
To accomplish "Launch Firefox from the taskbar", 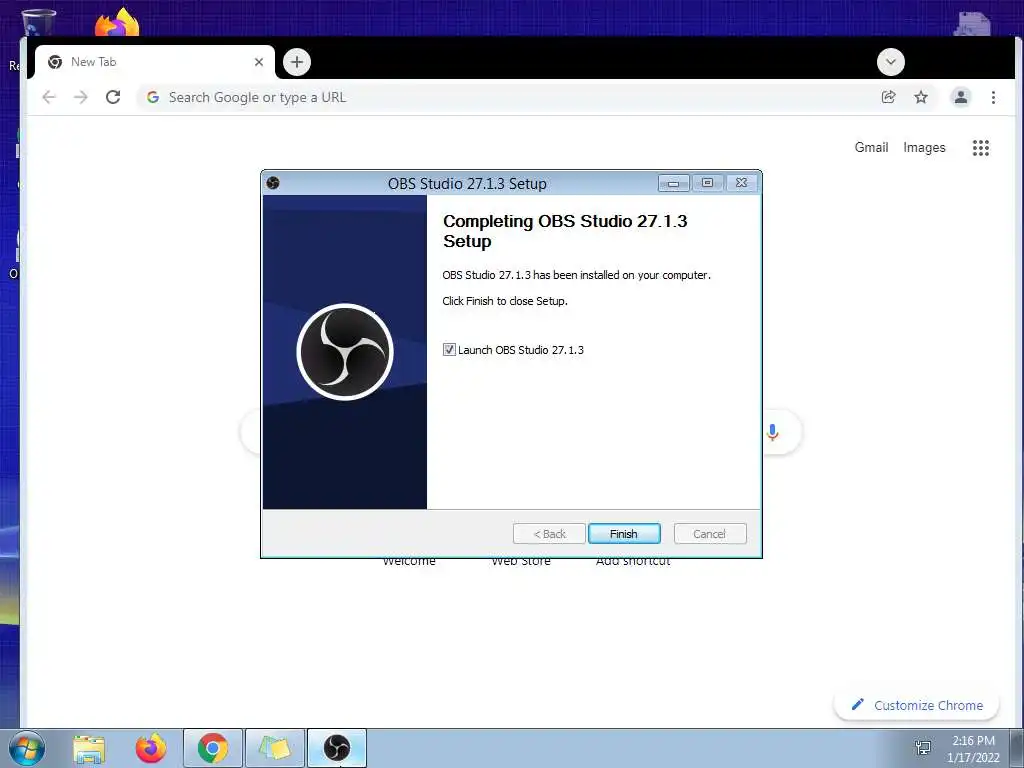I will [151, 748].
